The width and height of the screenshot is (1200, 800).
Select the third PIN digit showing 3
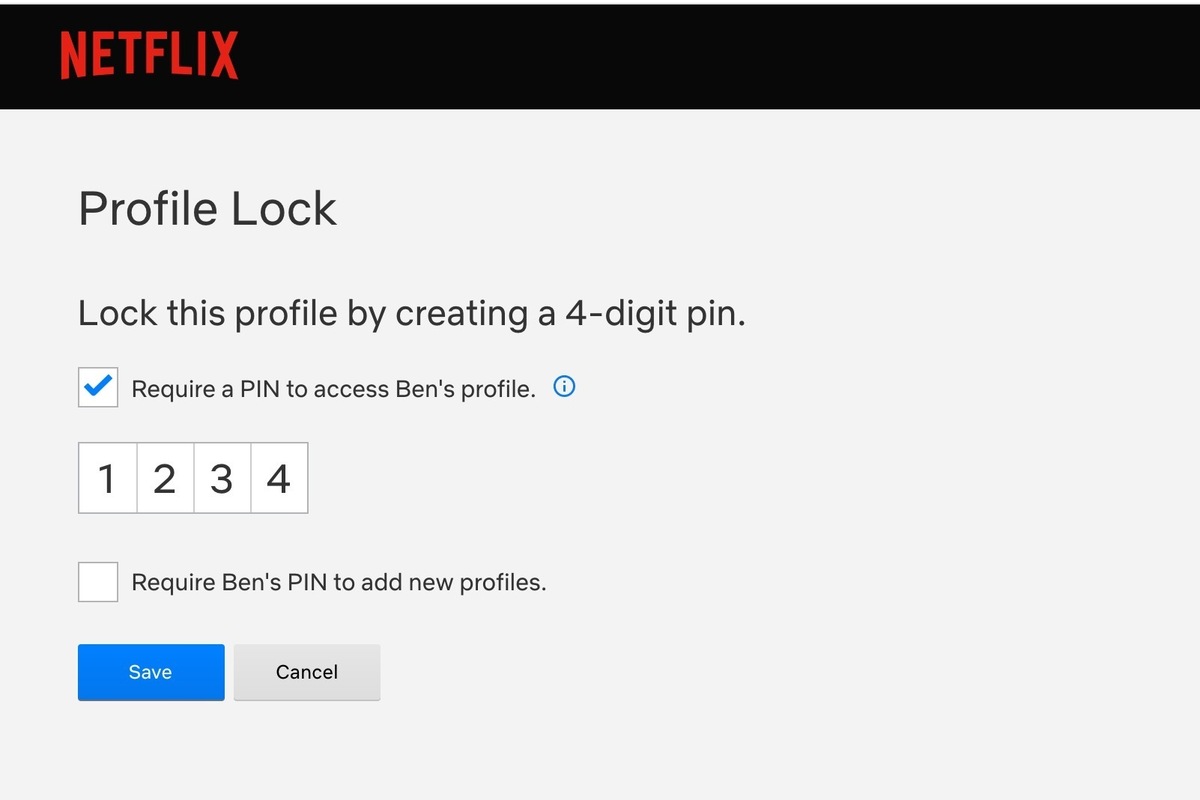[x=221, y=478]
